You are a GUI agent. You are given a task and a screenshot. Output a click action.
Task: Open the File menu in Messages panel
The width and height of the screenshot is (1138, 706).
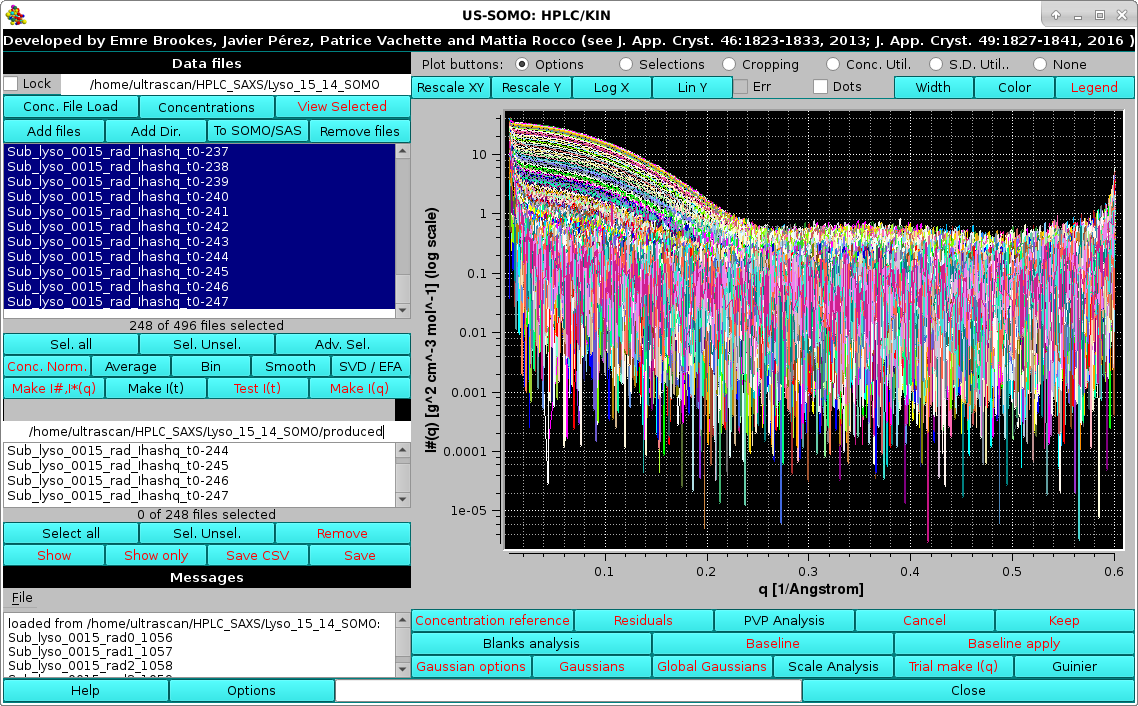click(x=21, y=597)
